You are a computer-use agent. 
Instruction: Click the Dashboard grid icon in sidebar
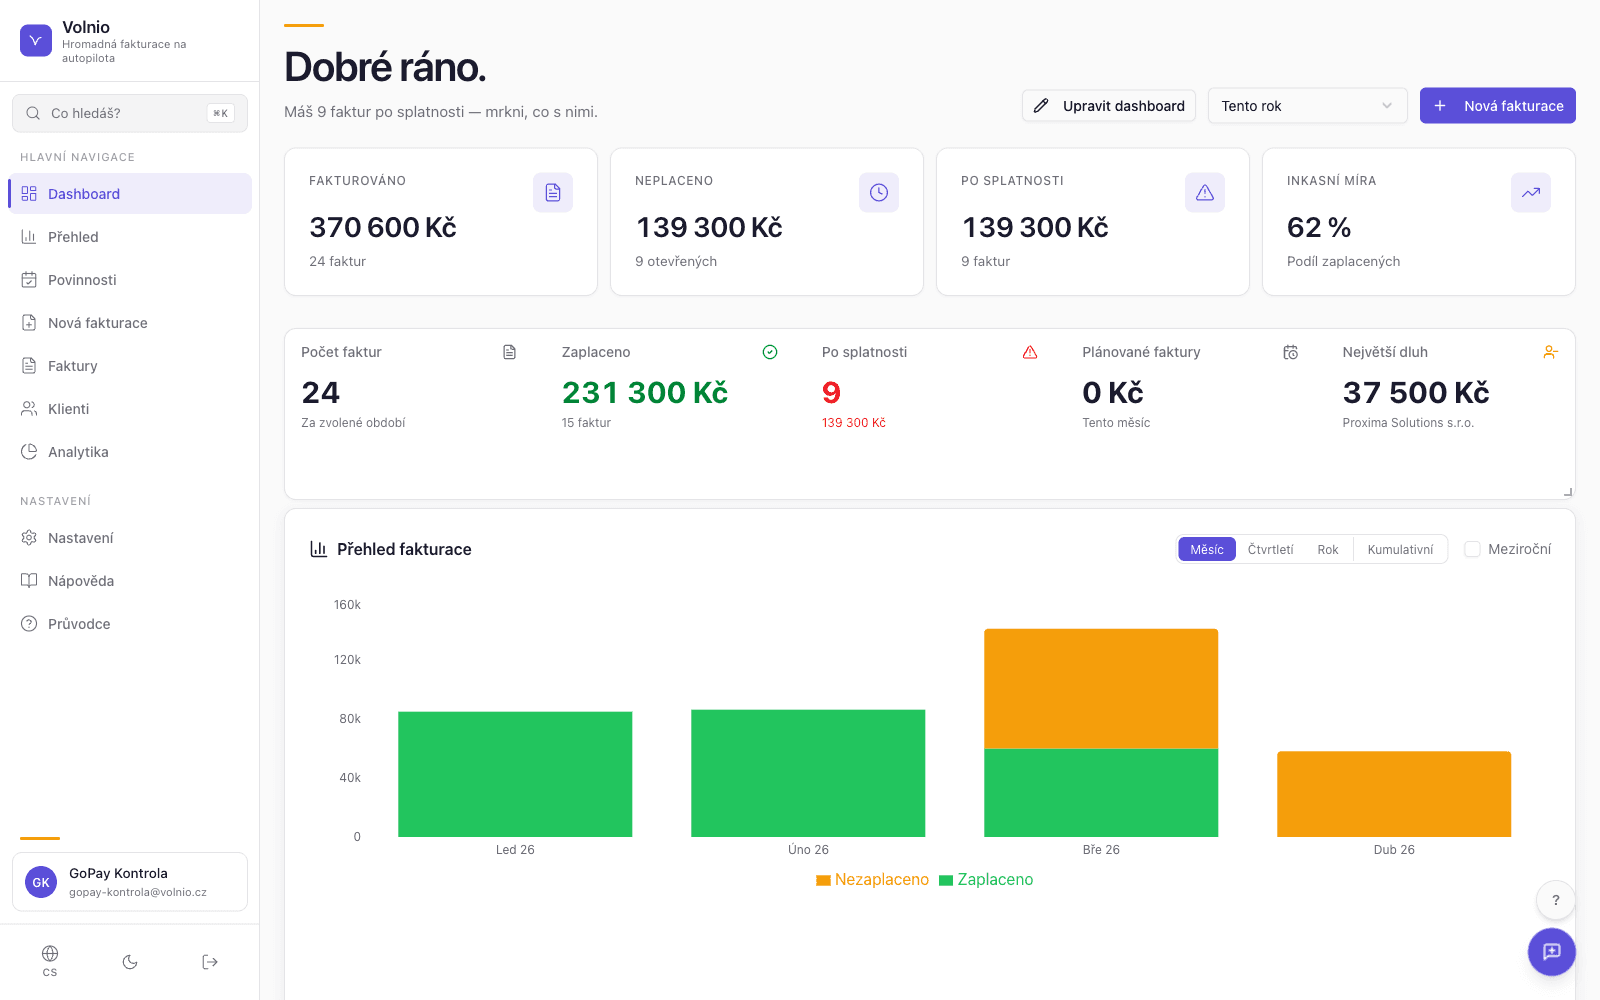[29, 194]
